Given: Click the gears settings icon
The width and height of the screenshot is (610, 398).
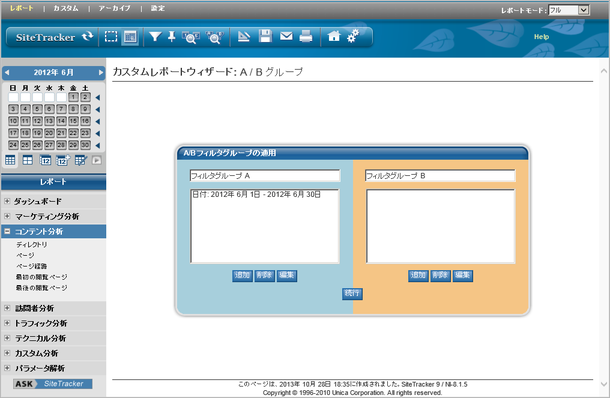Looking at the screenshot, I should pyautogui.click(x=353, y=36).
